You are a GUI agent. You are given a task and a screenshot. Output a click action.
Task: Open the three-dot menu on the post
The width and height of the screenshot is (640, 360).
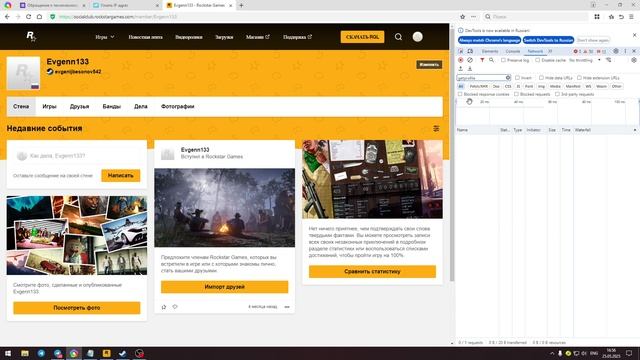click(x=287, y=307)
